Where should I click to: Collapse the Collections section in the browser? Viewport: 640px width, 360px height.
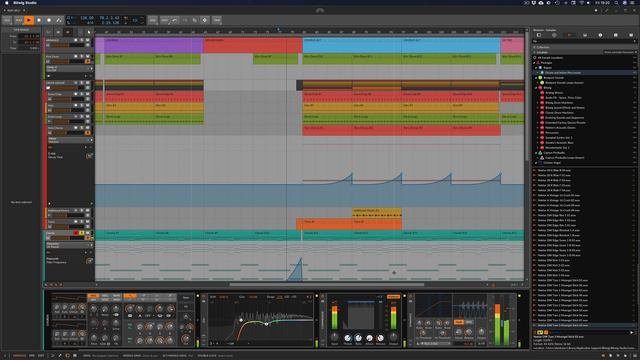pyautogui.click(x=534, y=47)
